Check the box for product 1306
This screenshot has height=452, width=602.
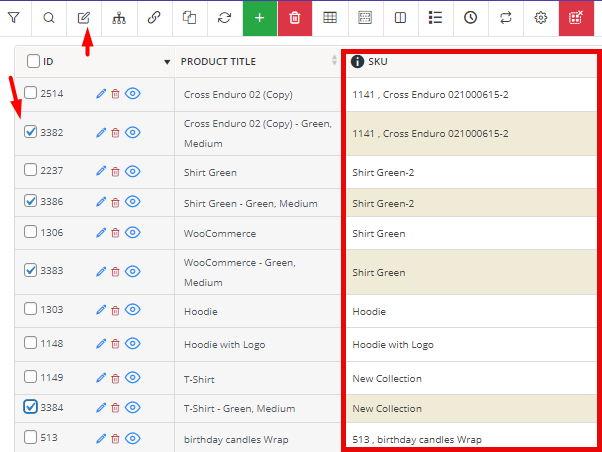pos(30,232)
